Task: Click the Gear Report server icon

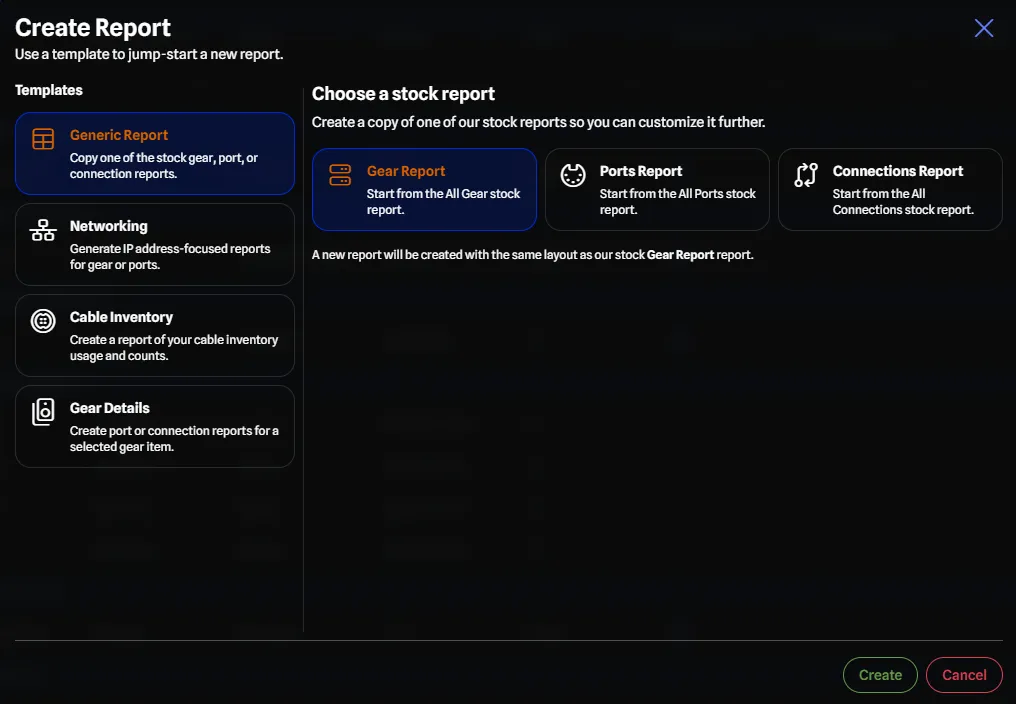Action: point(340,175)
